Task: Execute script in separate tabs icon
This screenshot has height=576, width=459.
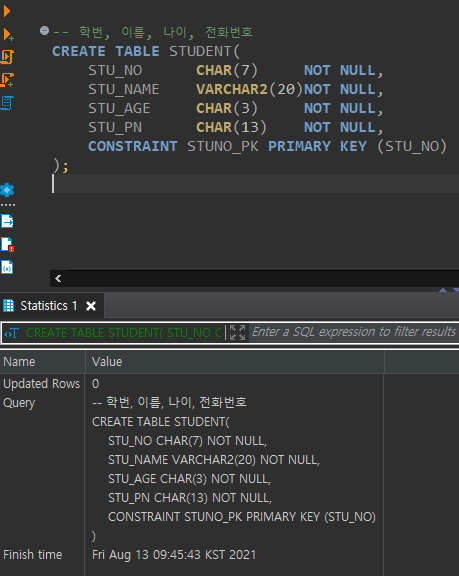Action: coord(7,80)
